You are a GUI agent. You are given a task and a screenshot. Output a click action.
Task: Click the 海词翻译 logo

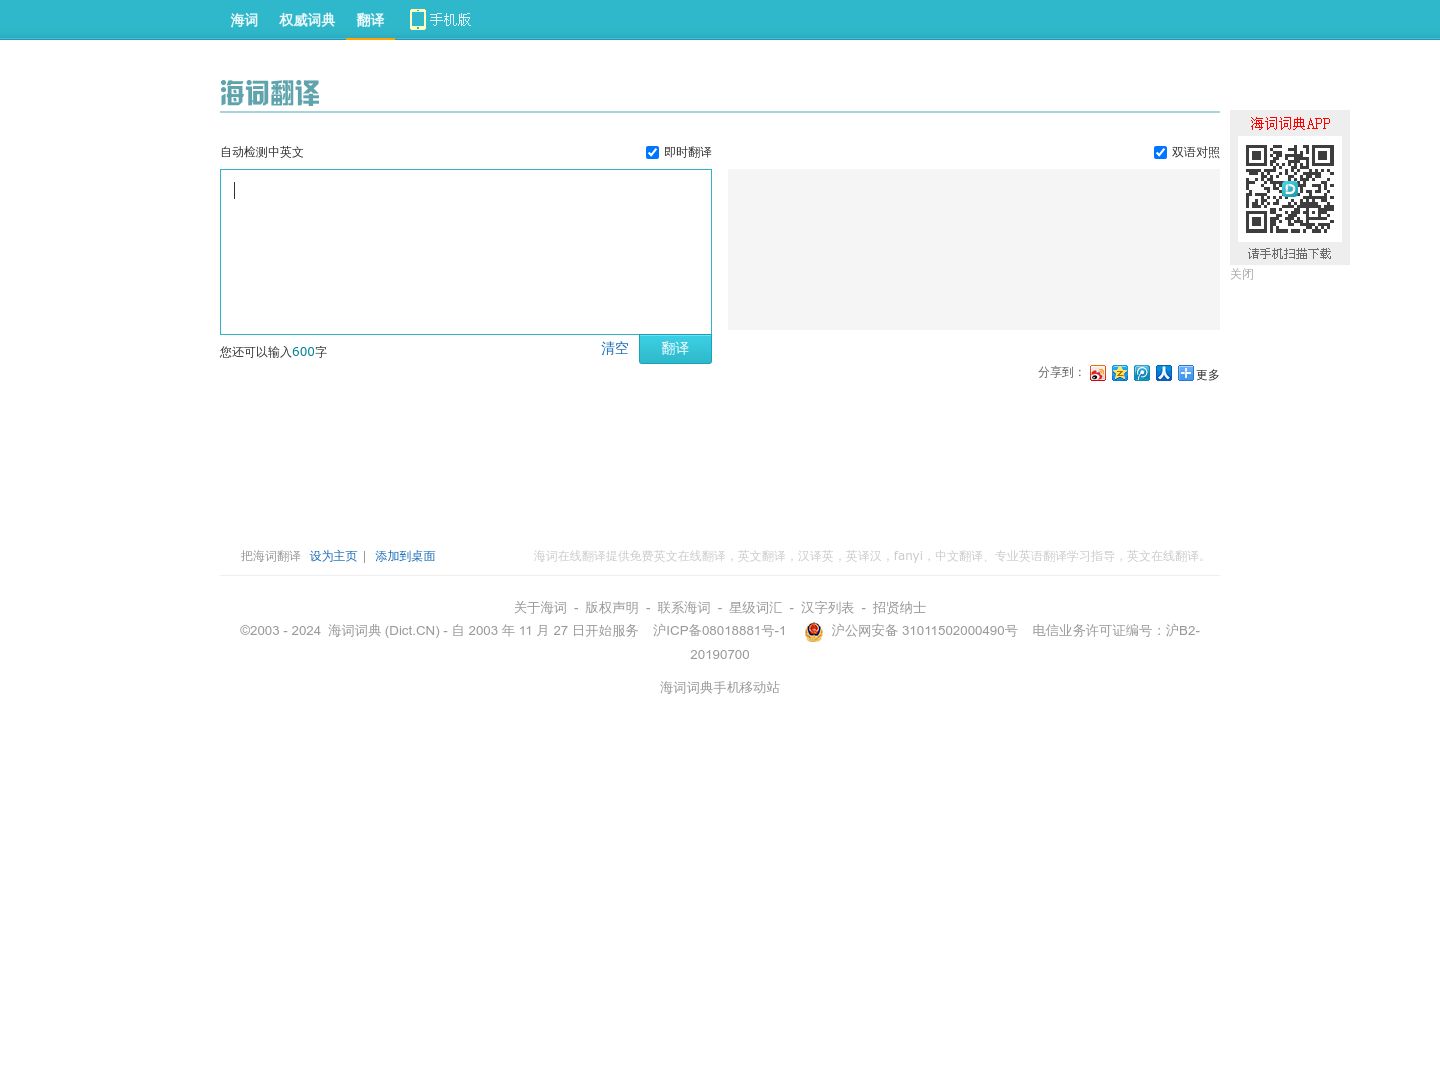point(270,93)
